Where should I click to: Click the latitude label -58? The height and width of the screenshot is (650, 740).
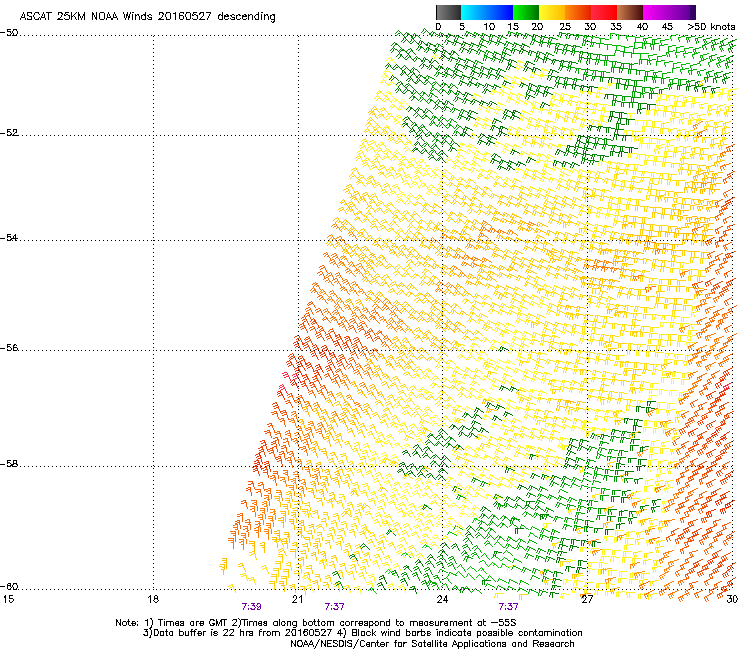(x=9, y=464)
